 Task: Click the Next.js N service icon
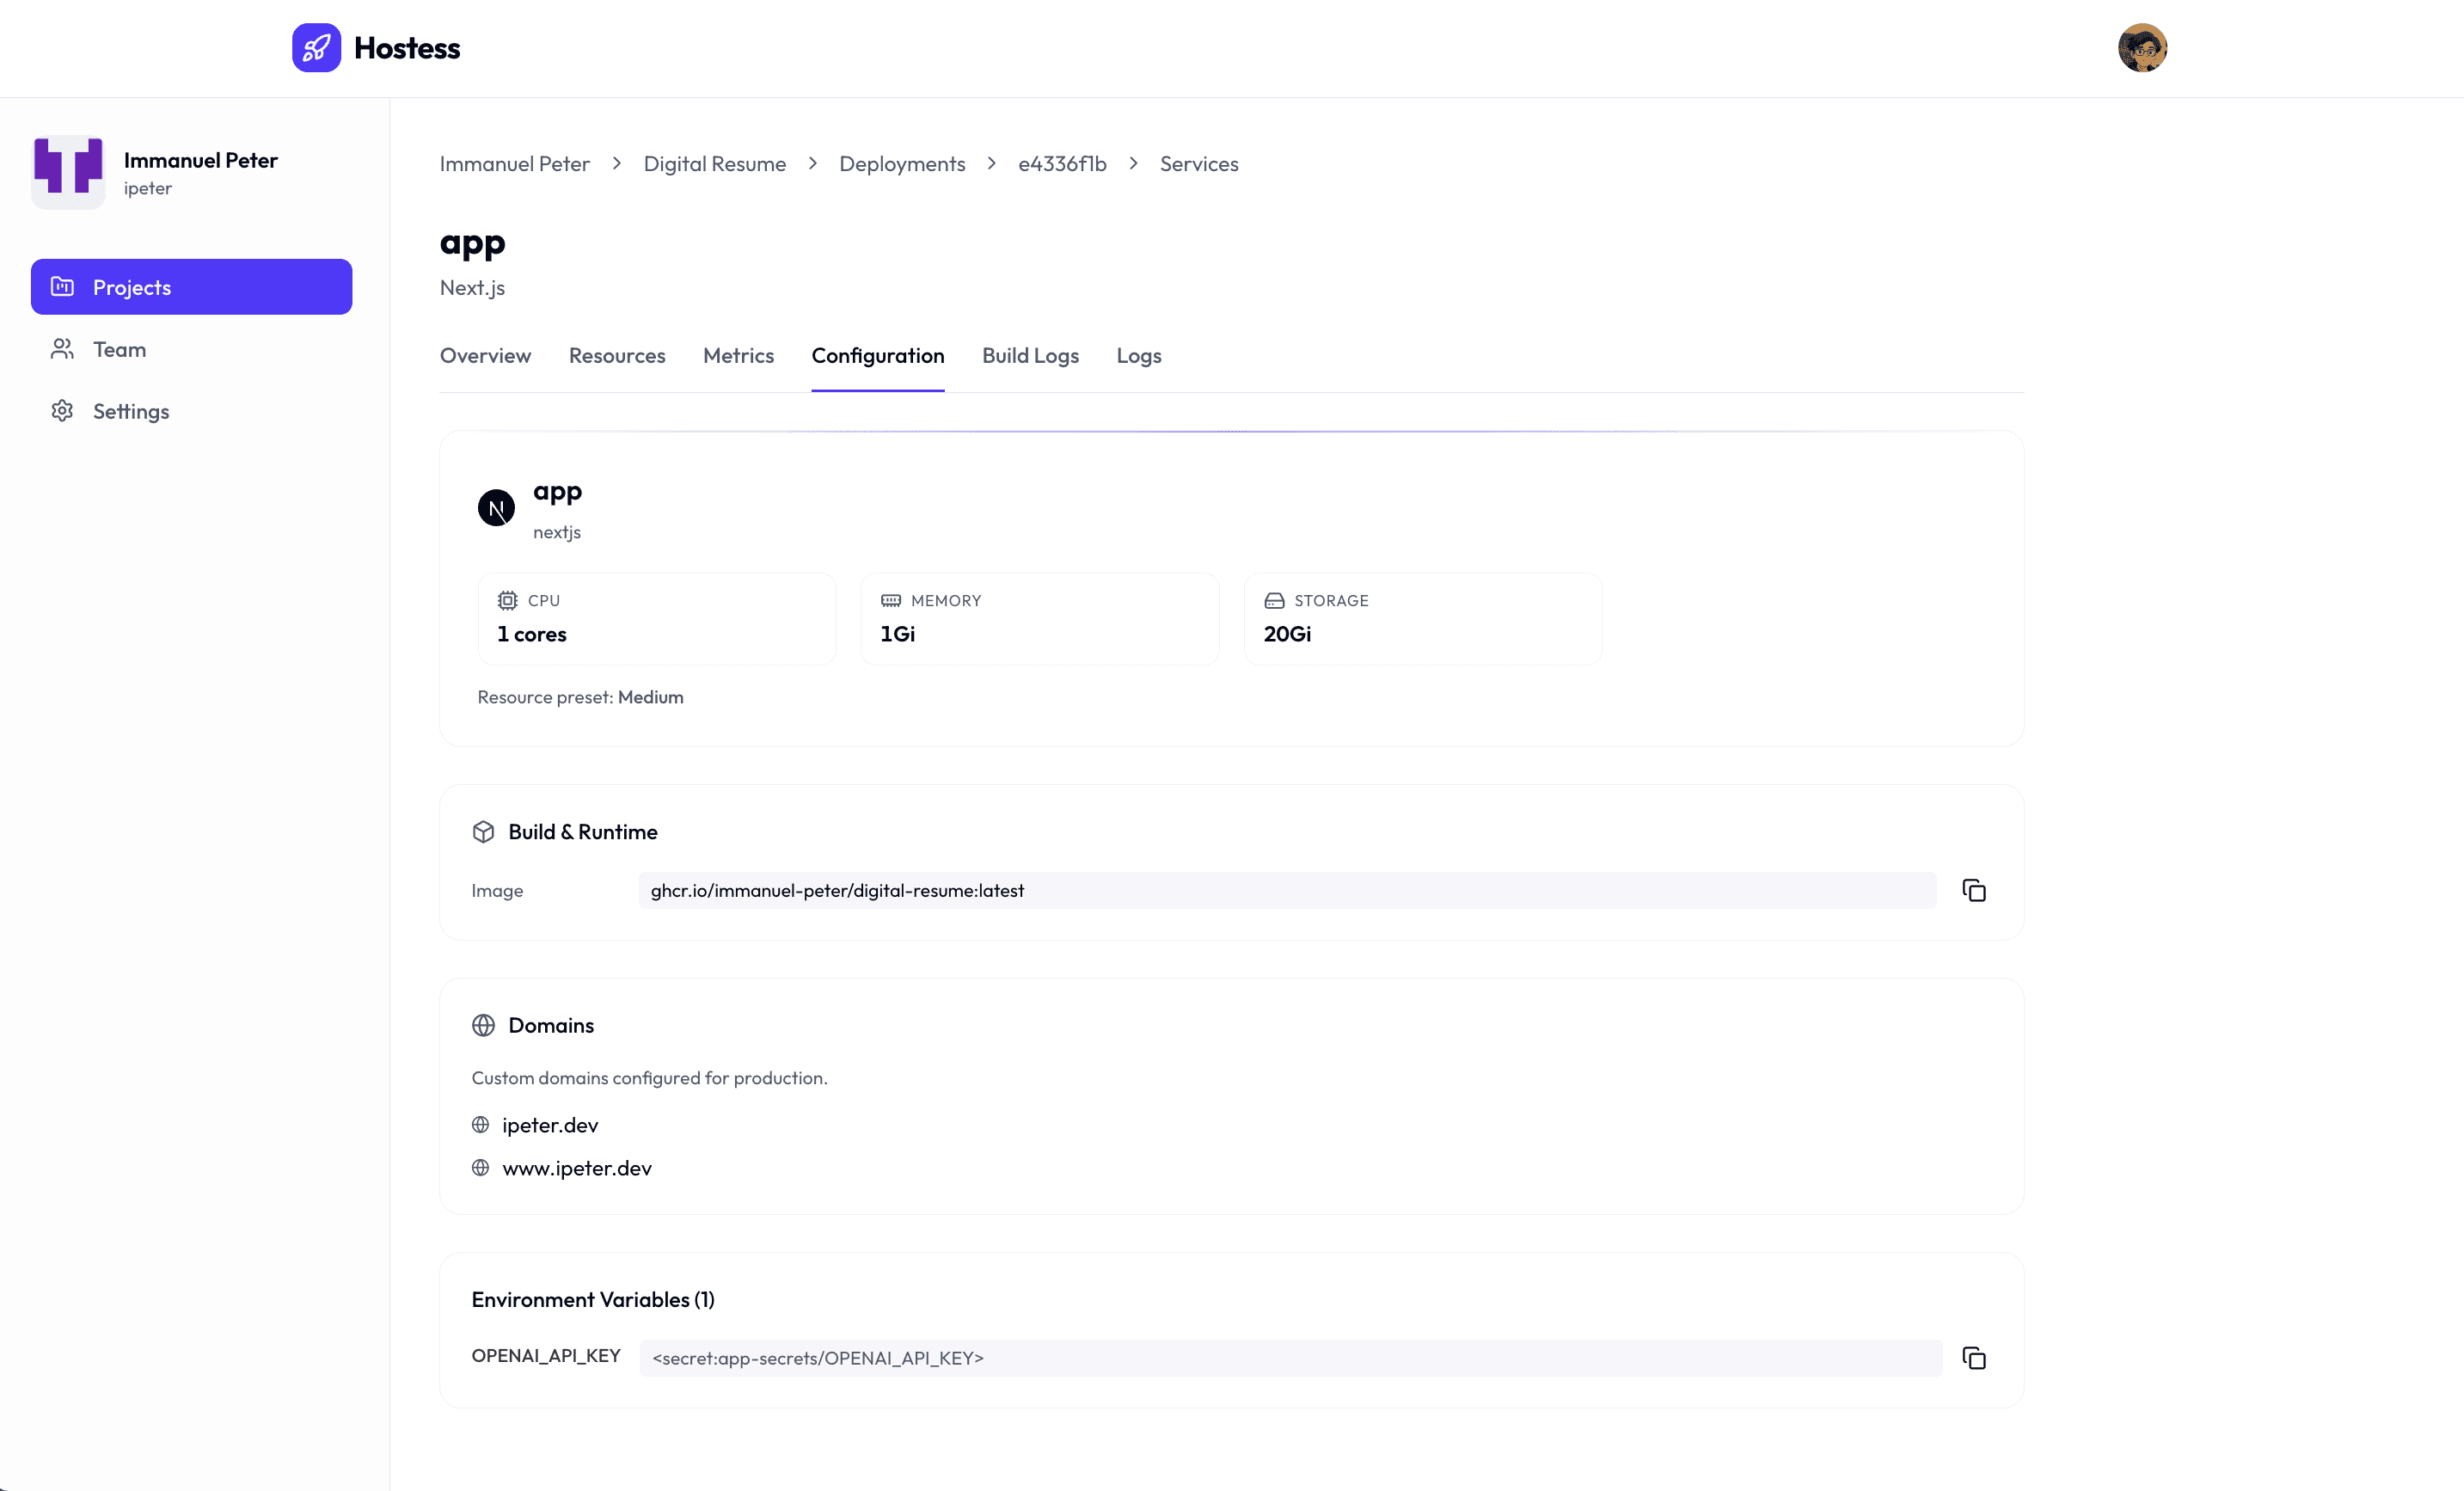[496, 508]
